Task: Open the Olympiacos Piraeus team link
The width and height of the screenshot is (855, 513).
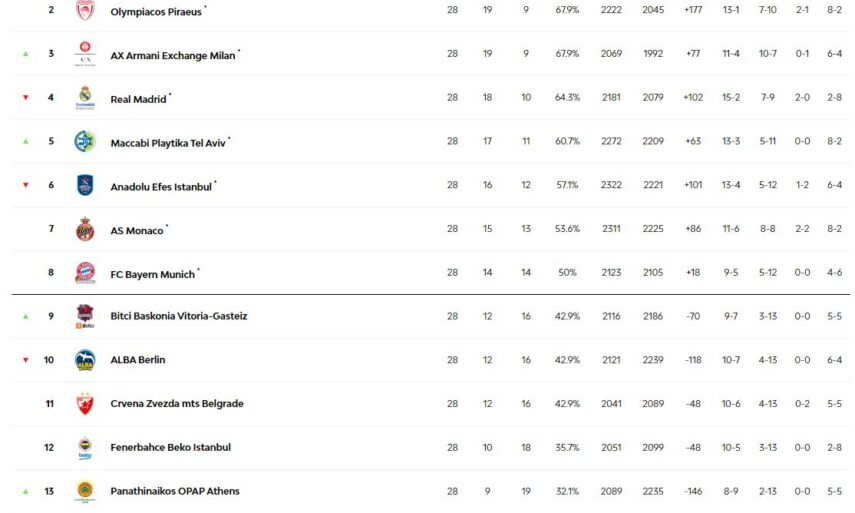Action: tap(156, 12)
